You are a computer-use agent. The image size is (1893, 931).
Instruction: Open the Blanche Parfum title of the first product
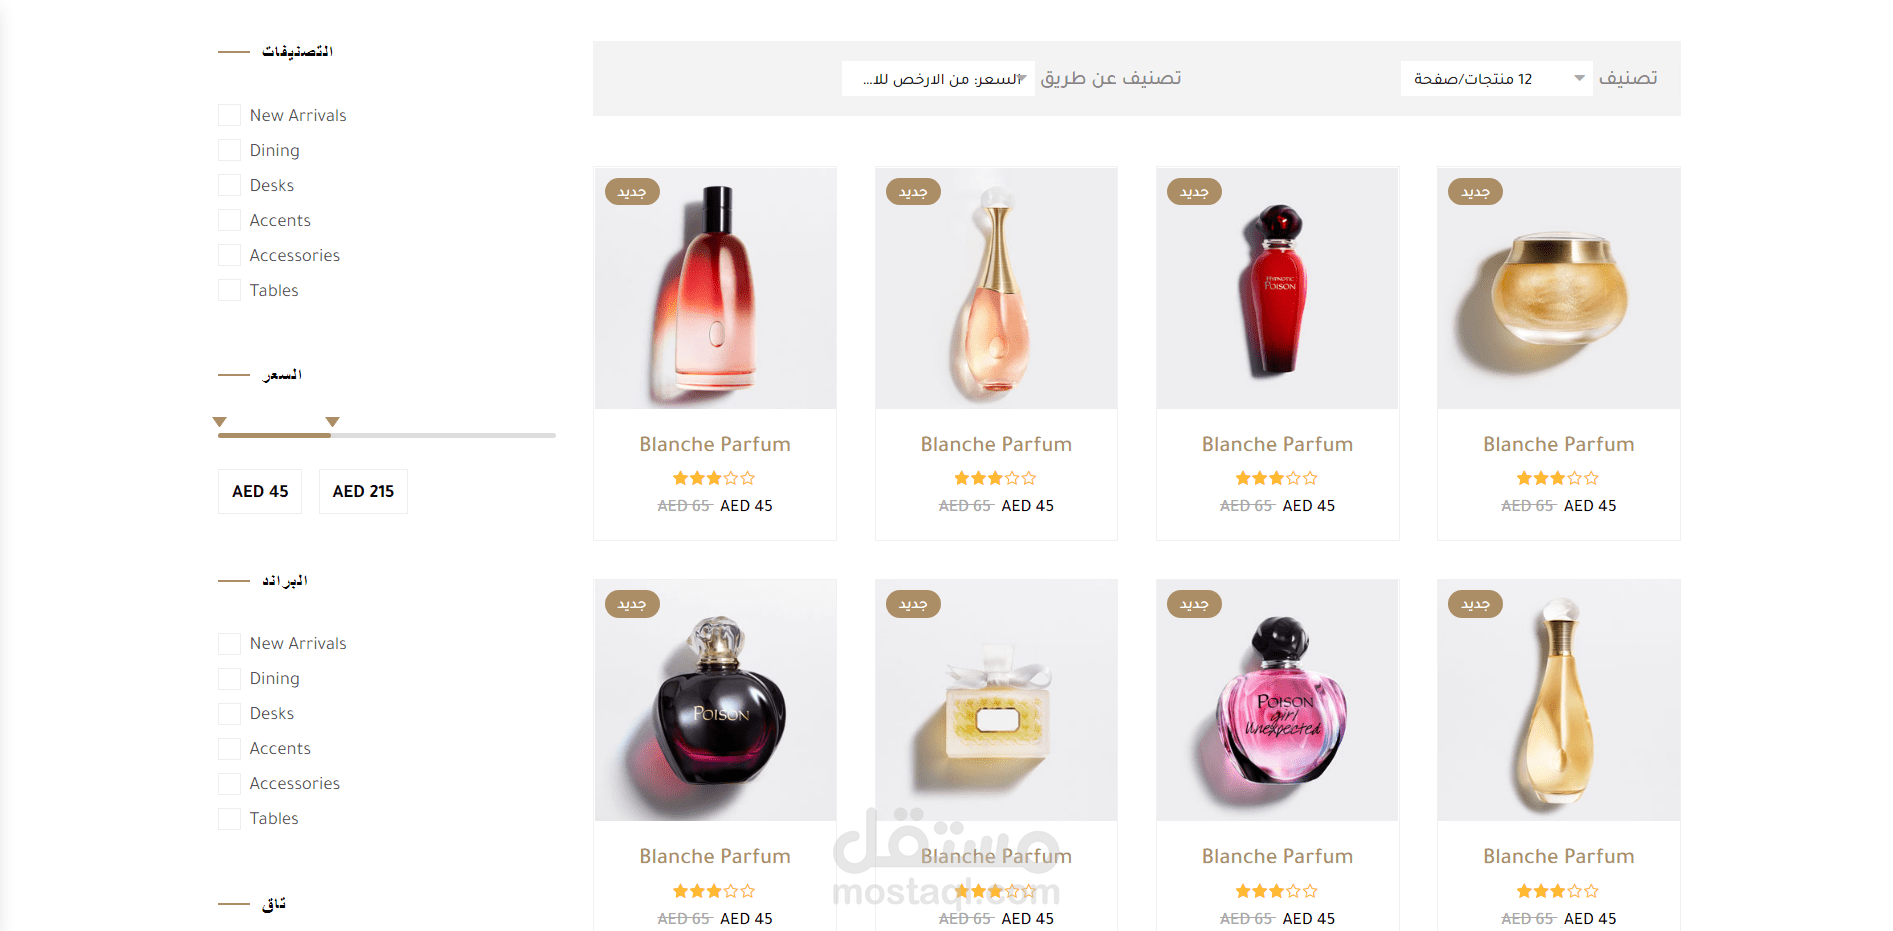[x=715, y=444]
